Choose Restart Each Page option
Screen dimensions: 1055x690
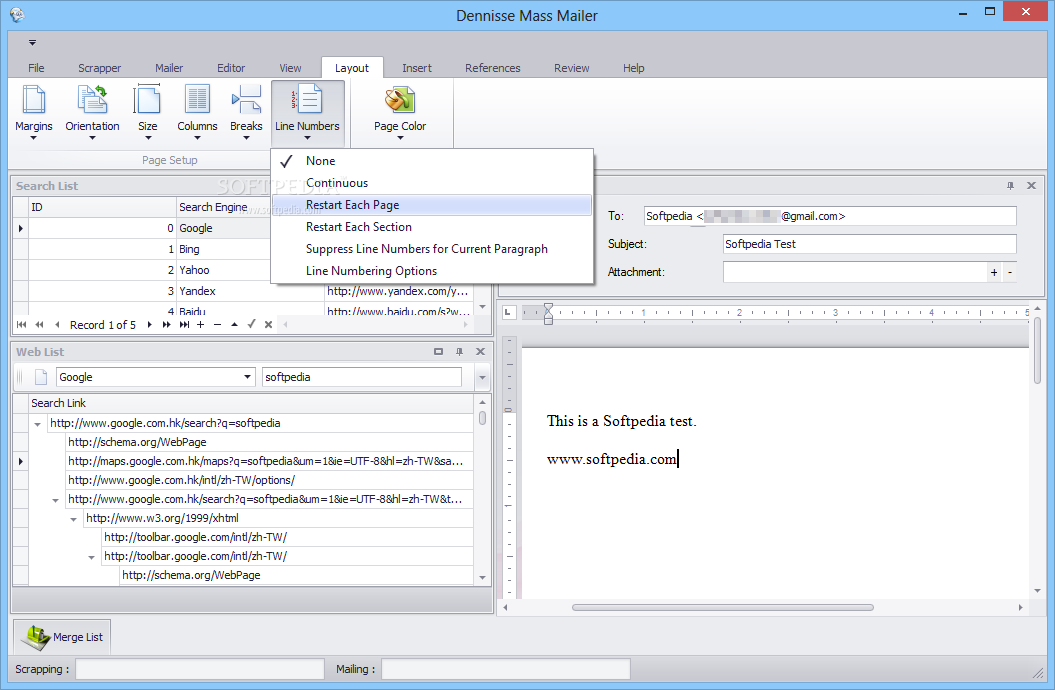point(432,205)
